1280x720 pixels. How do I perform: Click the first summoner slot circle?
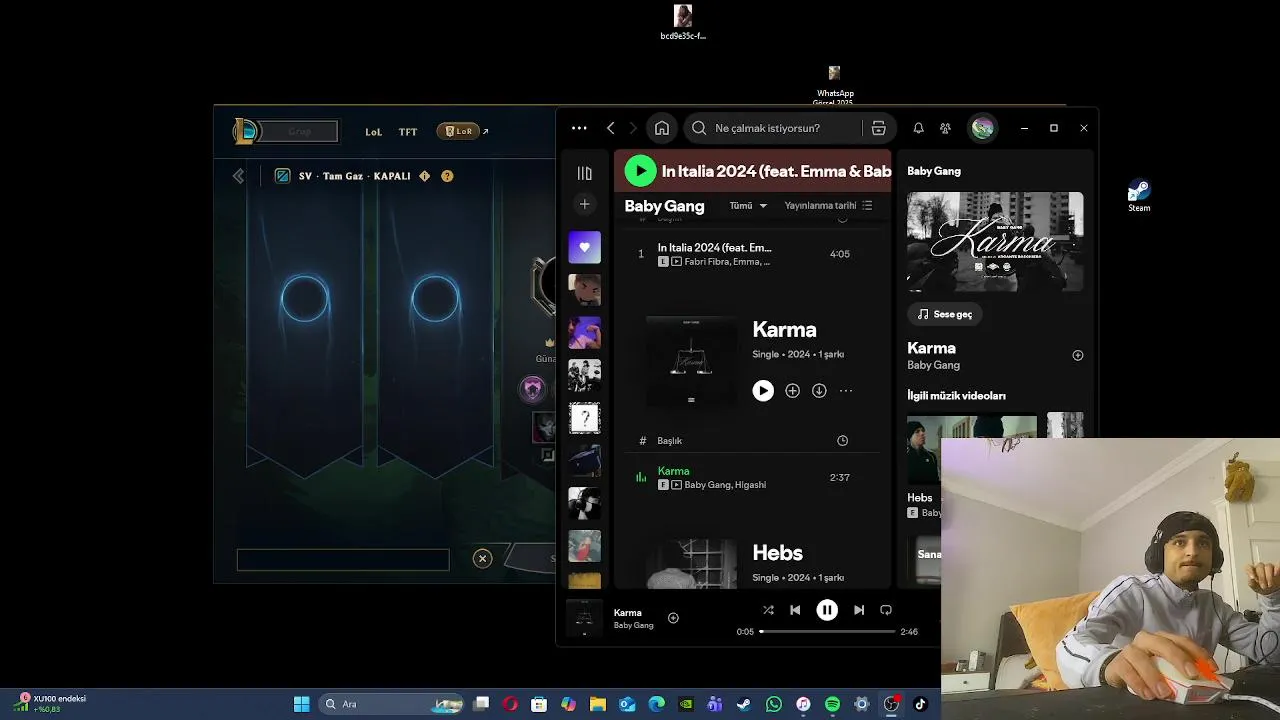click(x=305, y=299)
